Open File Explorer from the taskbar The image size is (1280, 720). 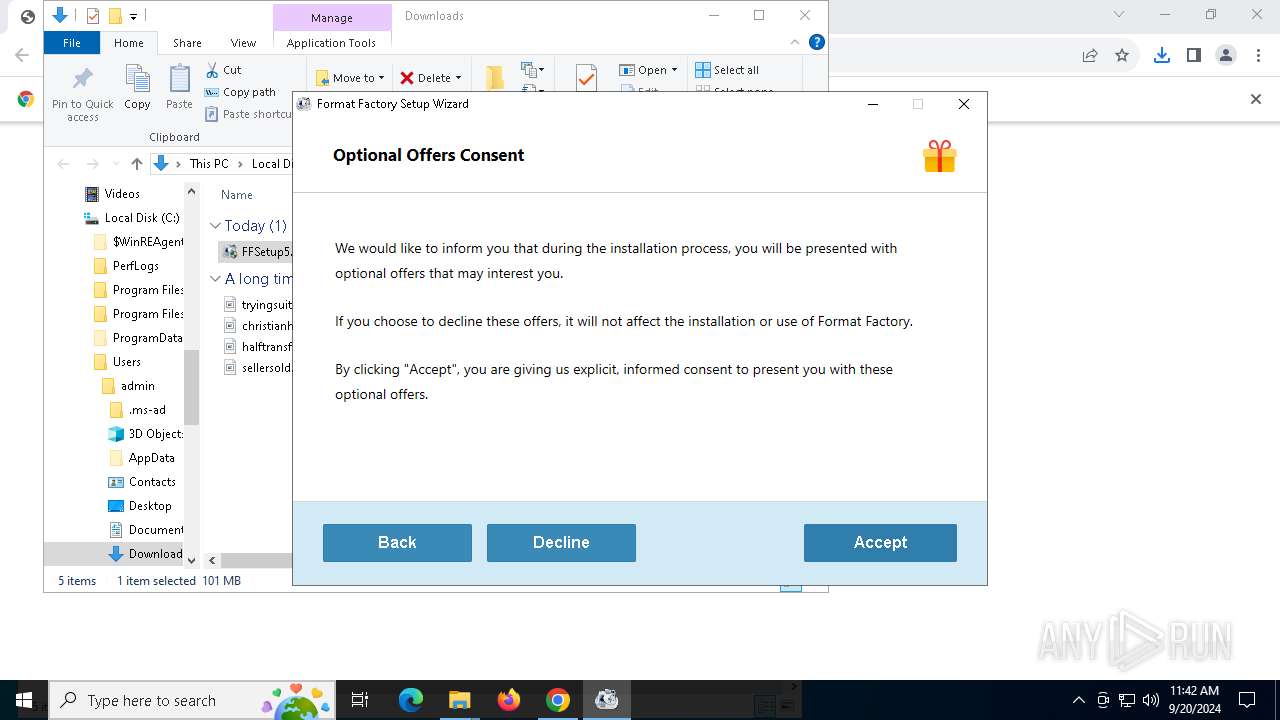[460, 700]
